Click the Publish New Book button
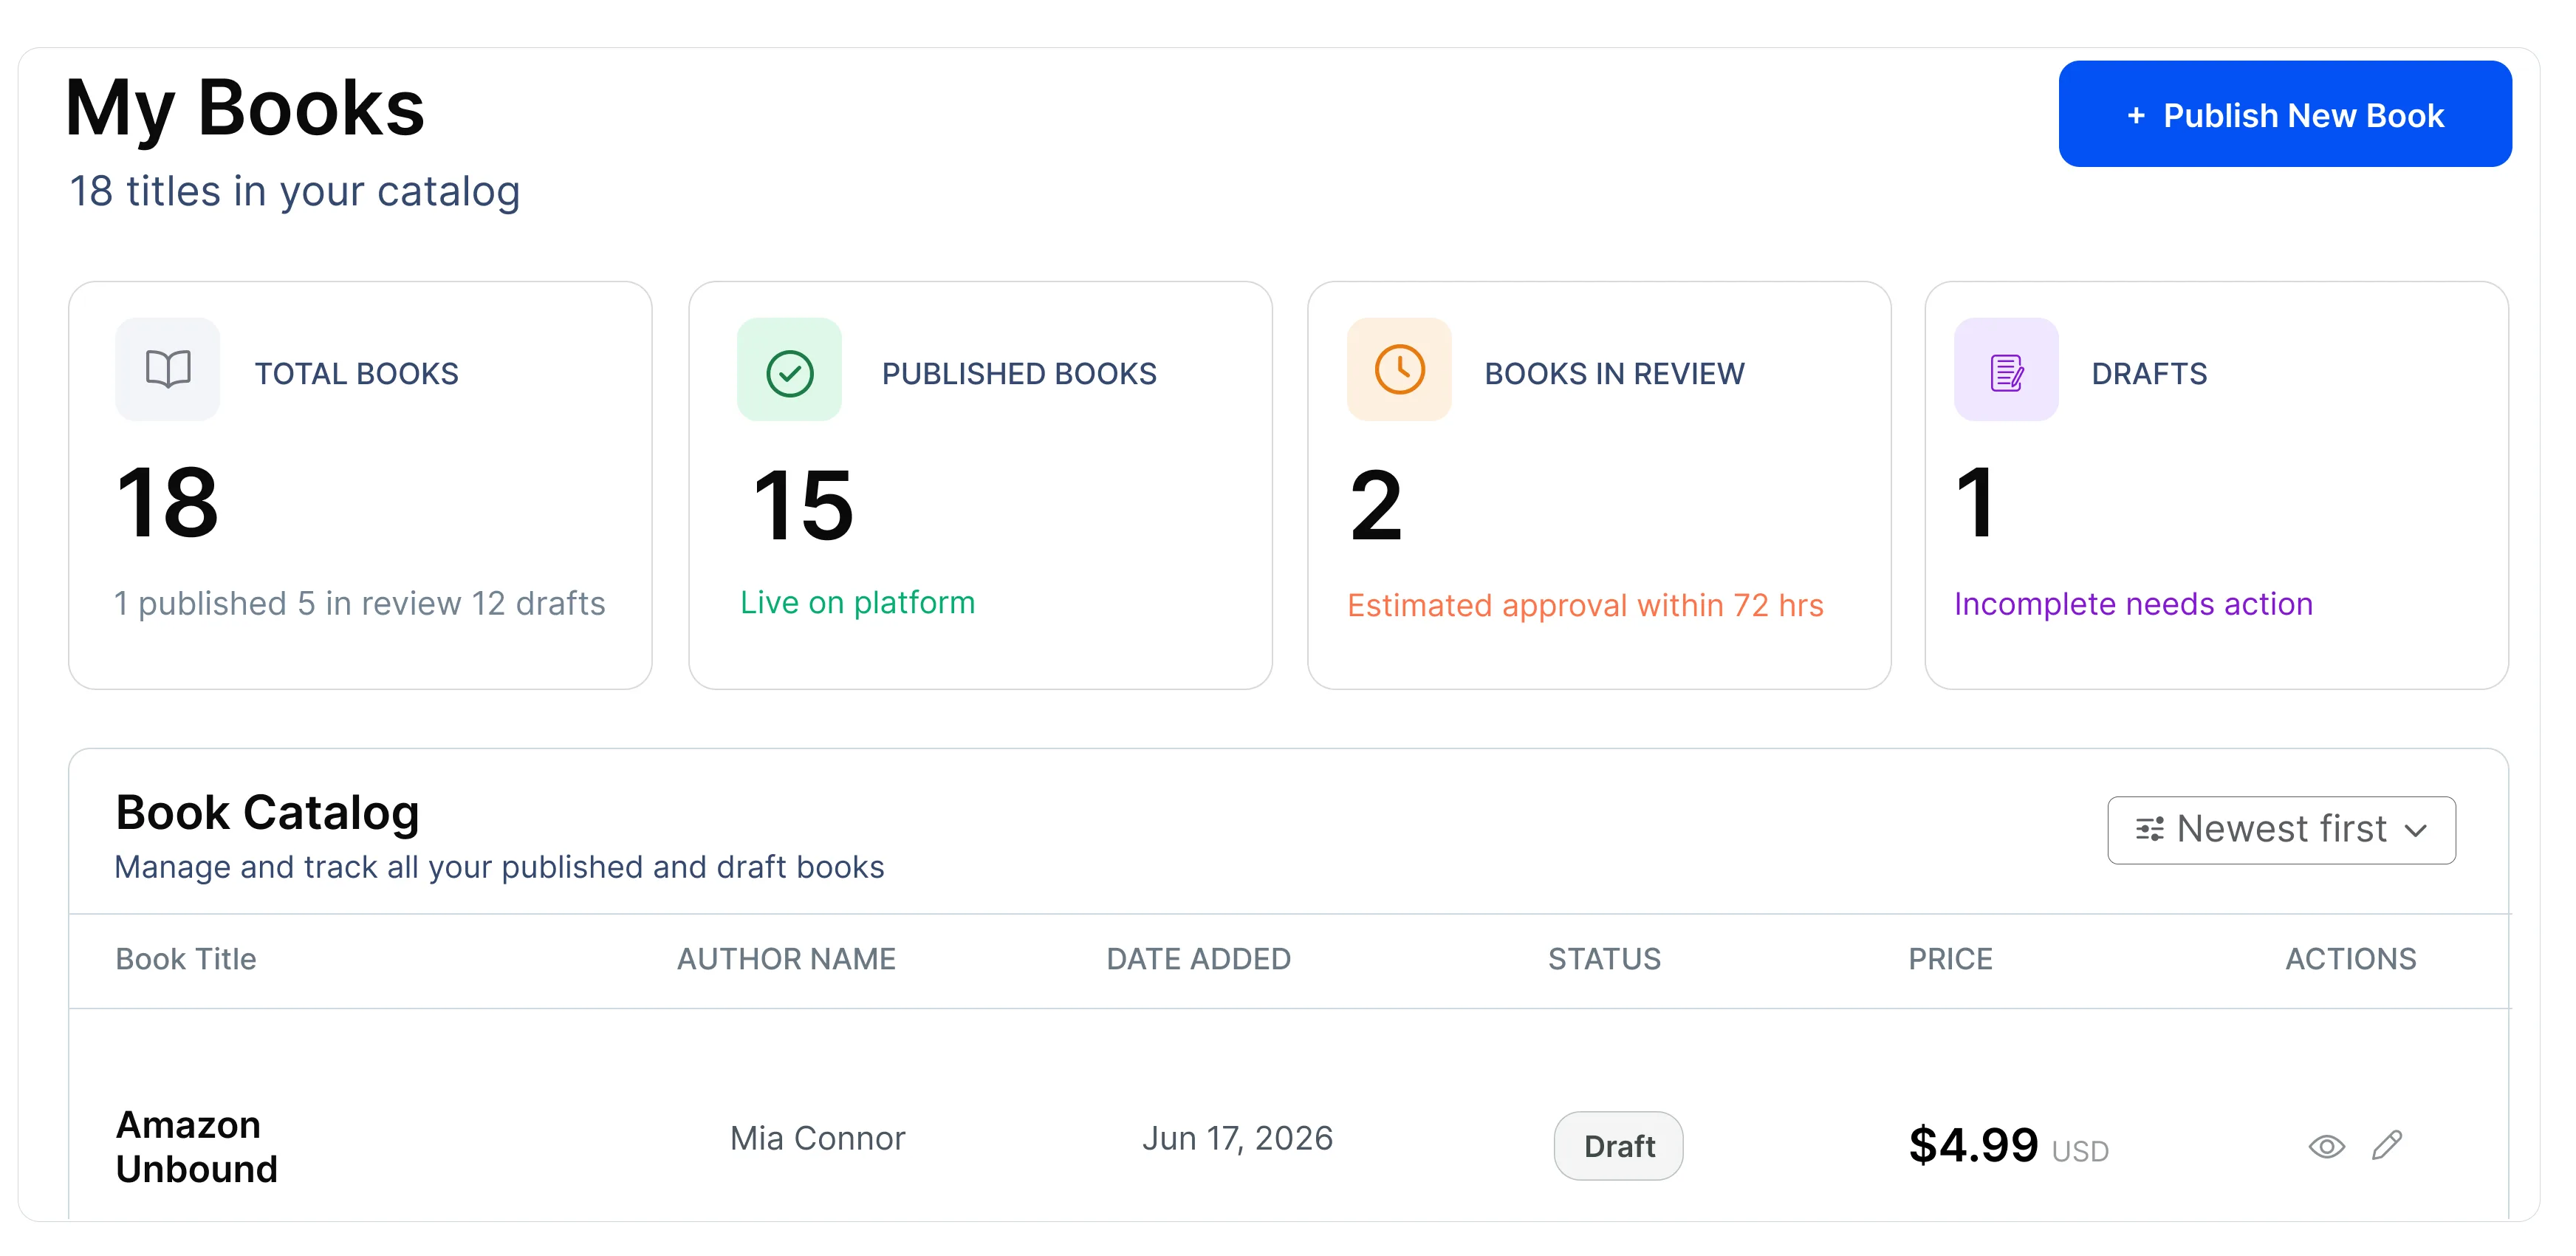This screenshot has height=1256, width=2576. tap(2284, 114)
